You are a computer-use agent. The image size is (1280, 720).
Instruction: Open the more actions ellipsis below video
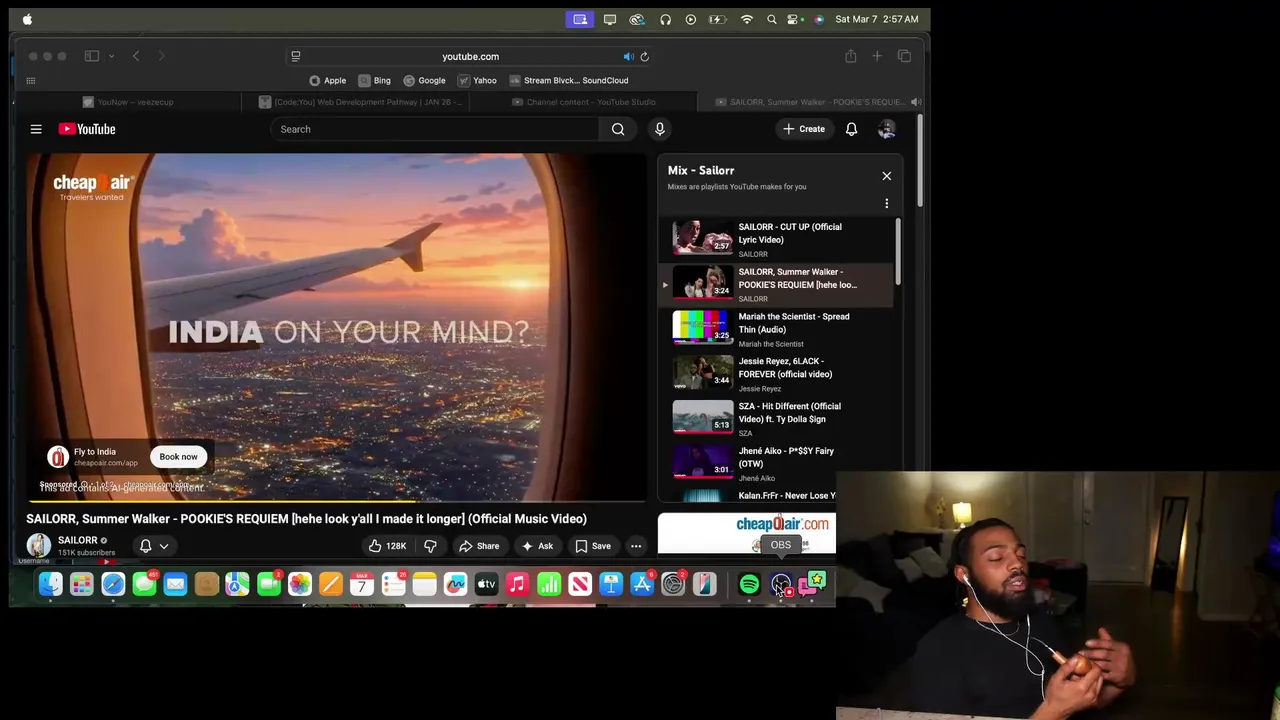click(x=636, y=546)
